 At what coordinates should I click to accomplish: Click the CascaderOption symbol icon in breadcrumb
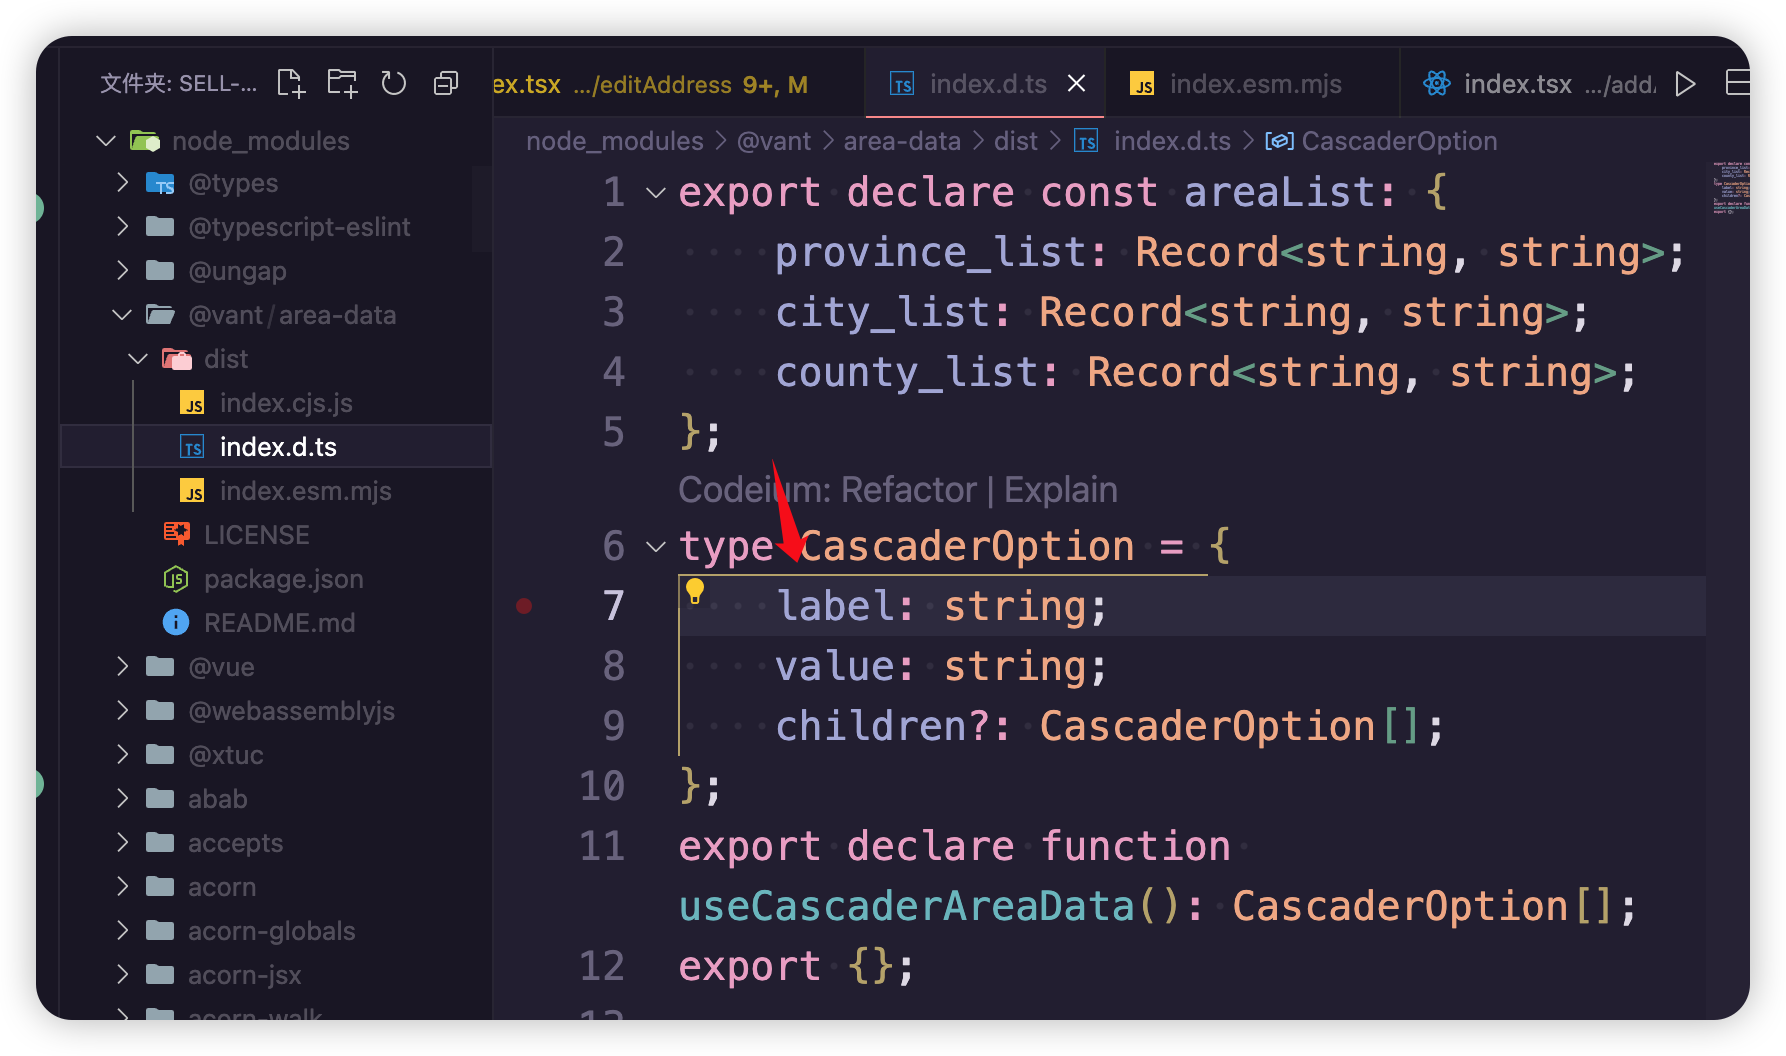click(1279, 142)
